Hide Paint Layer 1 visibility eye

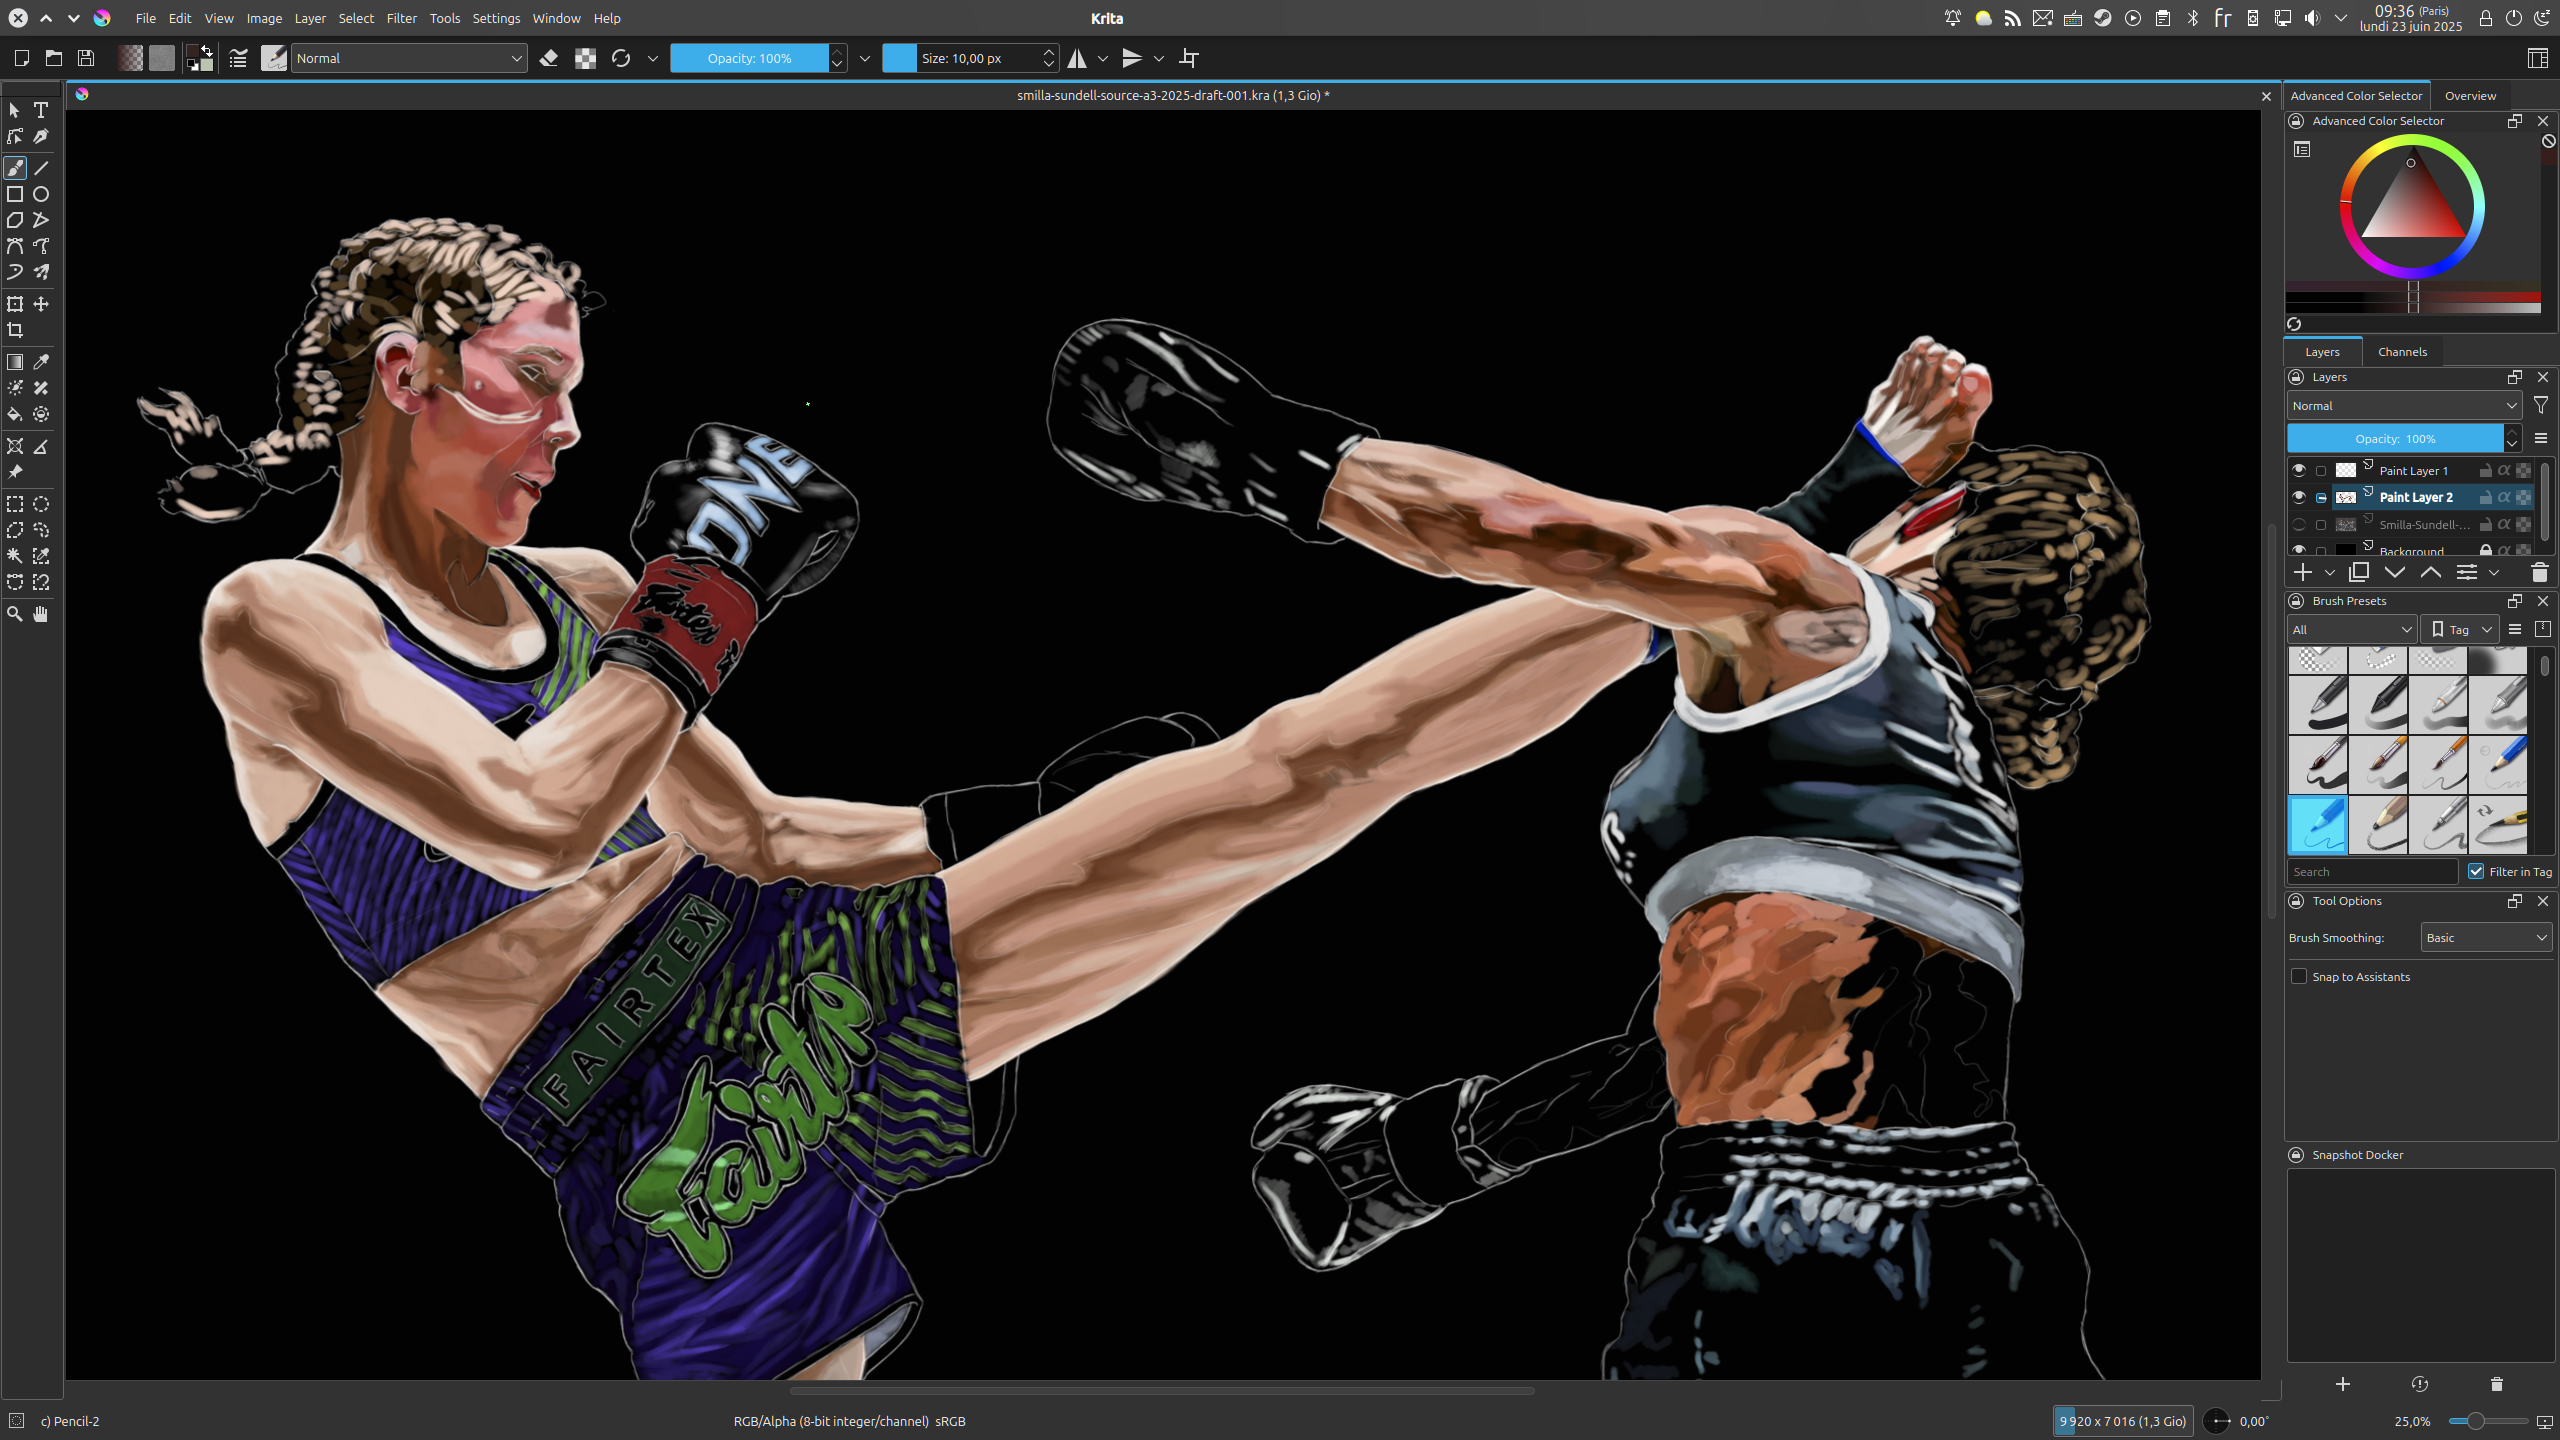tap(2299, 470)
